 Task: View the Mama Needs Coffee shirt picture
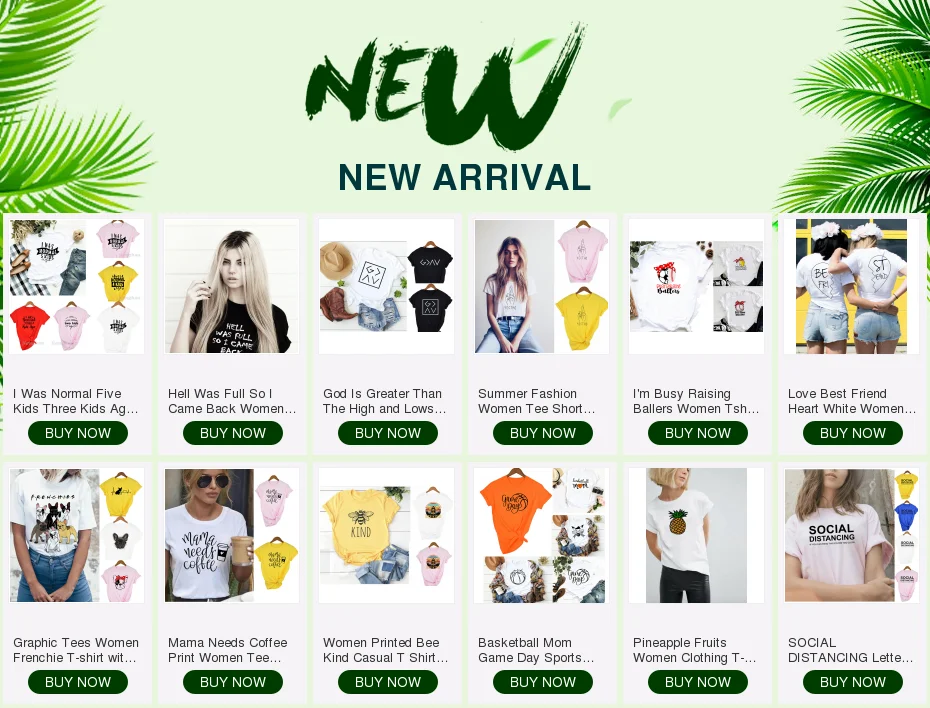coord(232,535)
